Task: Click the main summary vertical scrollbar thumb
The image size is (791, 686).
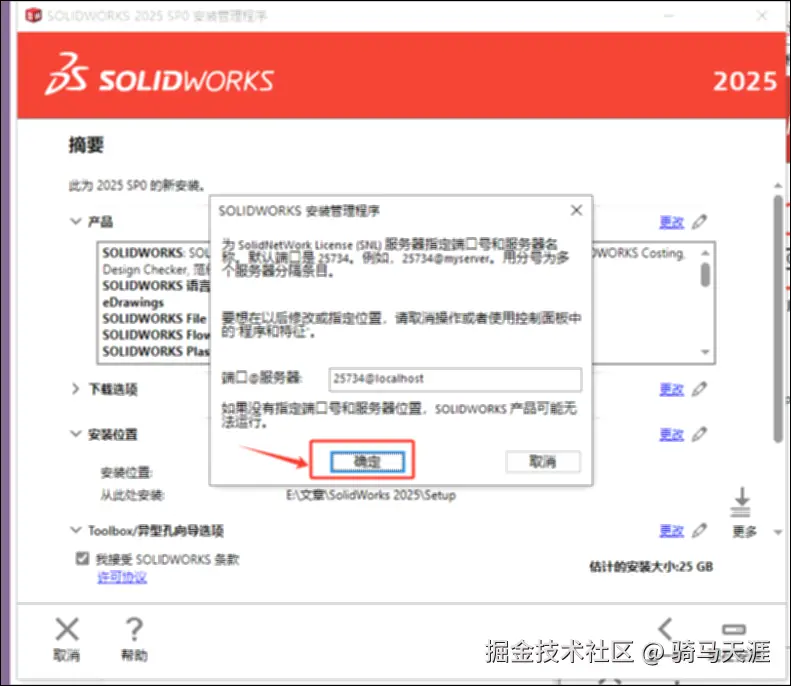Action: 778,319
